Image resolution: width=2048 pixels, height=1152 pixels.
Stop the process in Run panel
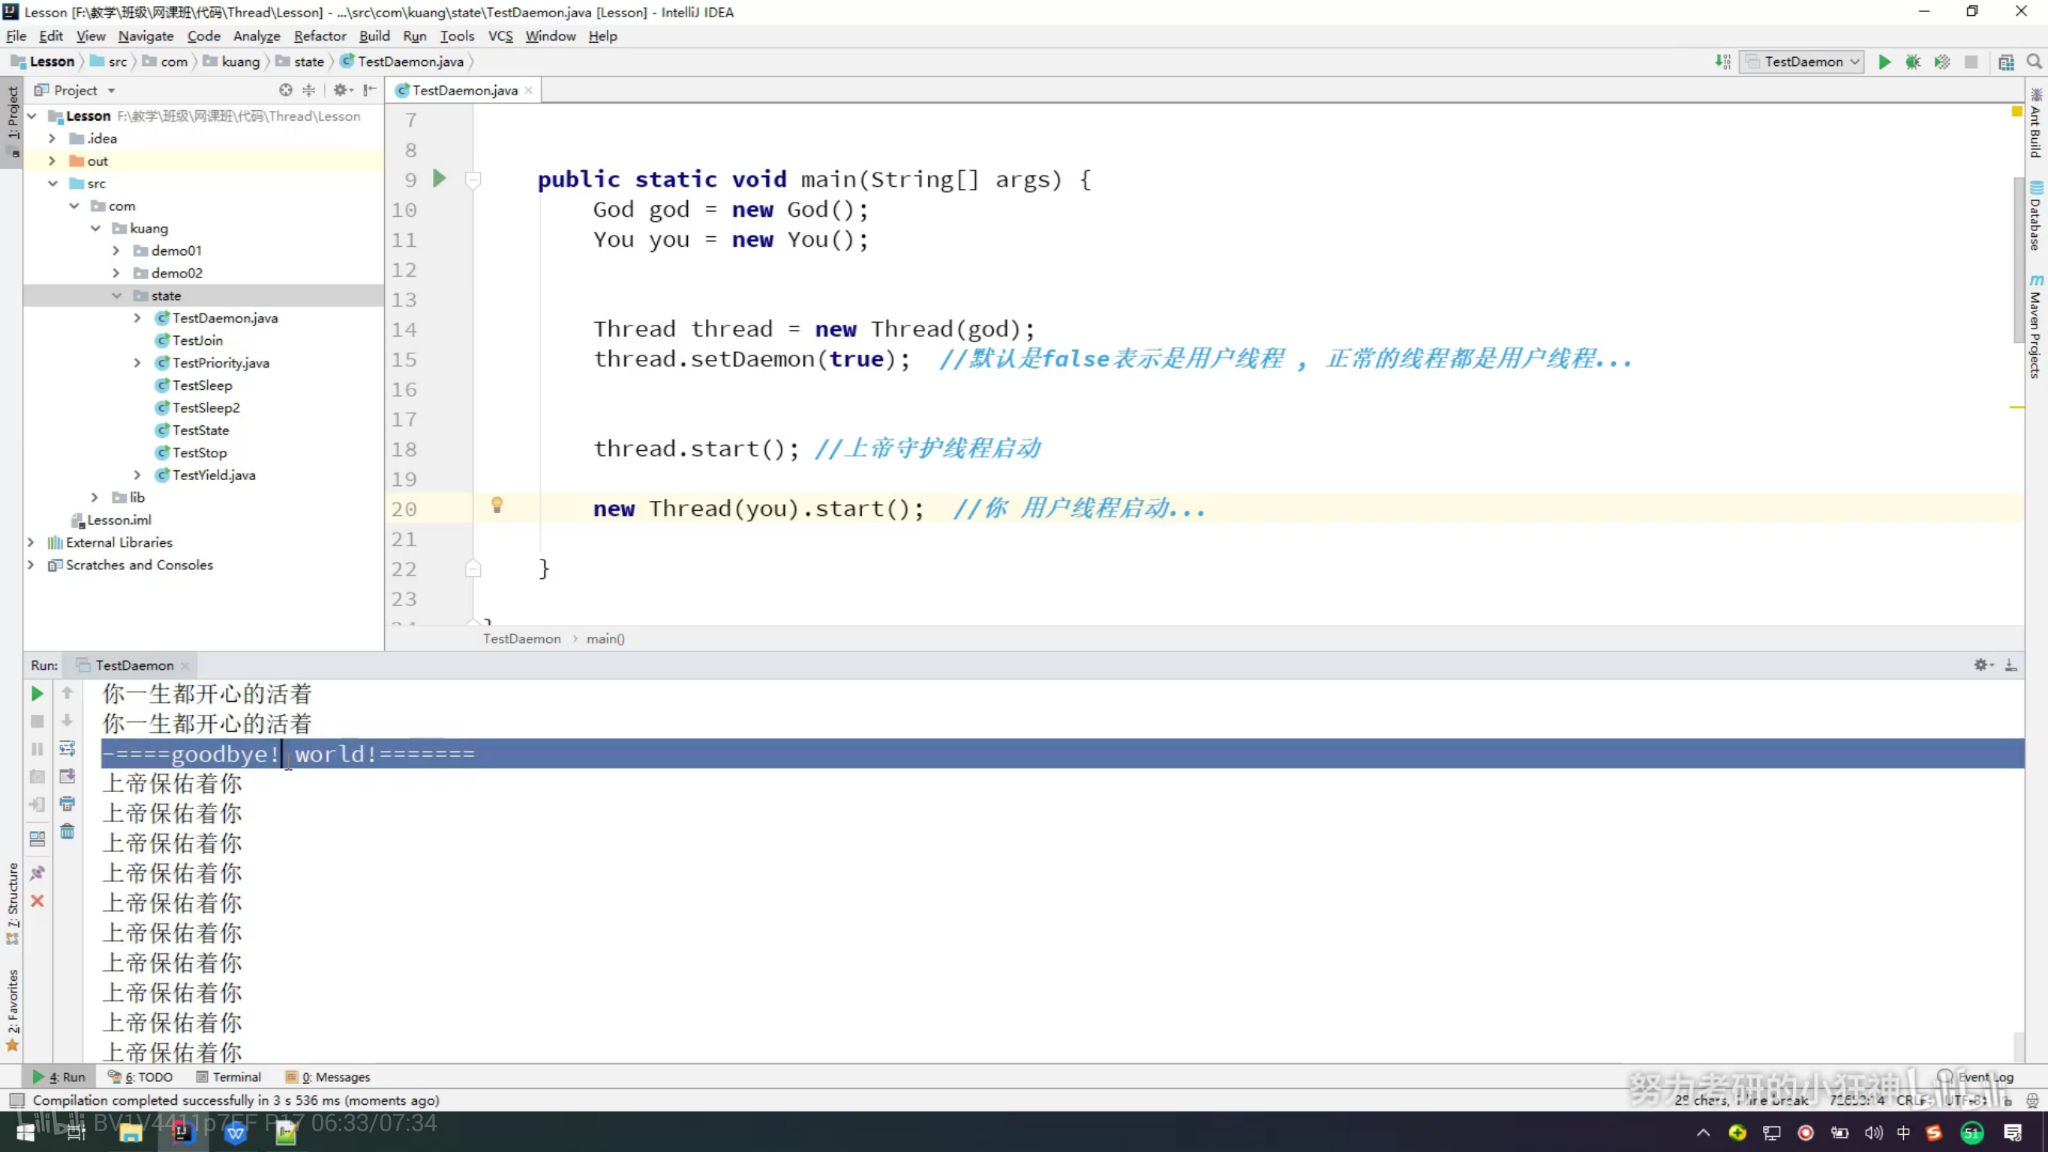[x=37, y=721]
